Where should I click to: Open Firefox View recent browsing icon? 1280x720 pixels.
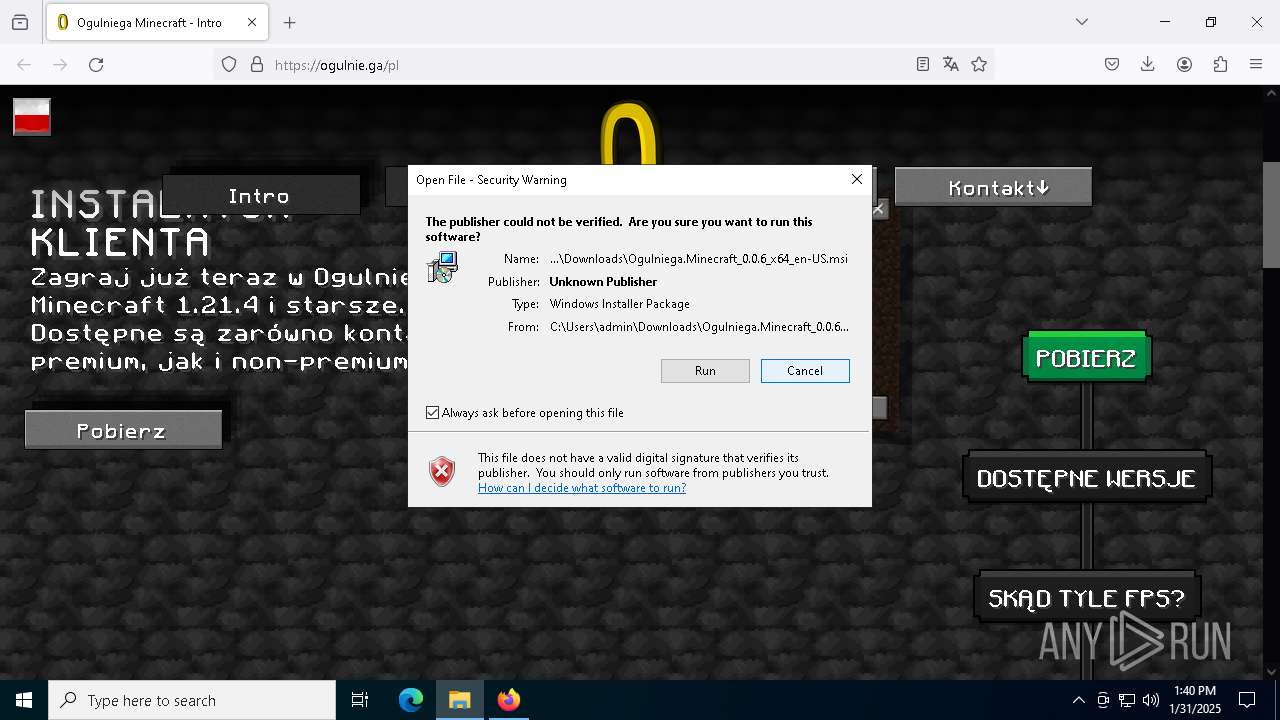[x=20, y=22]
